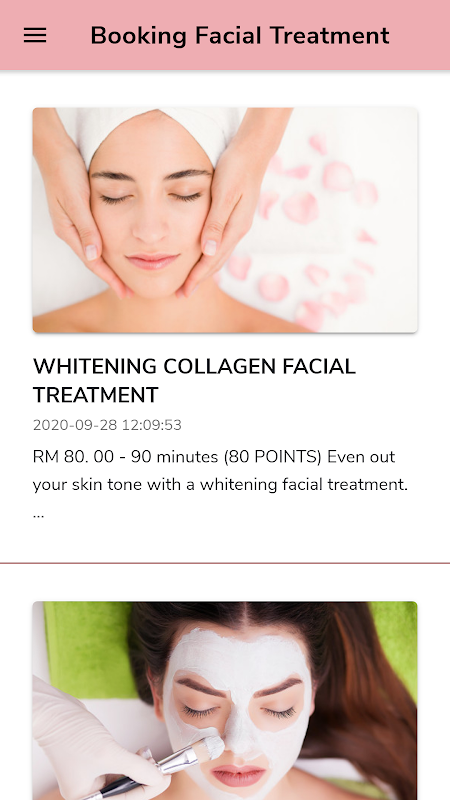Expand the truncated description ellipsis
Screen dimensions: 450x800
38,513
